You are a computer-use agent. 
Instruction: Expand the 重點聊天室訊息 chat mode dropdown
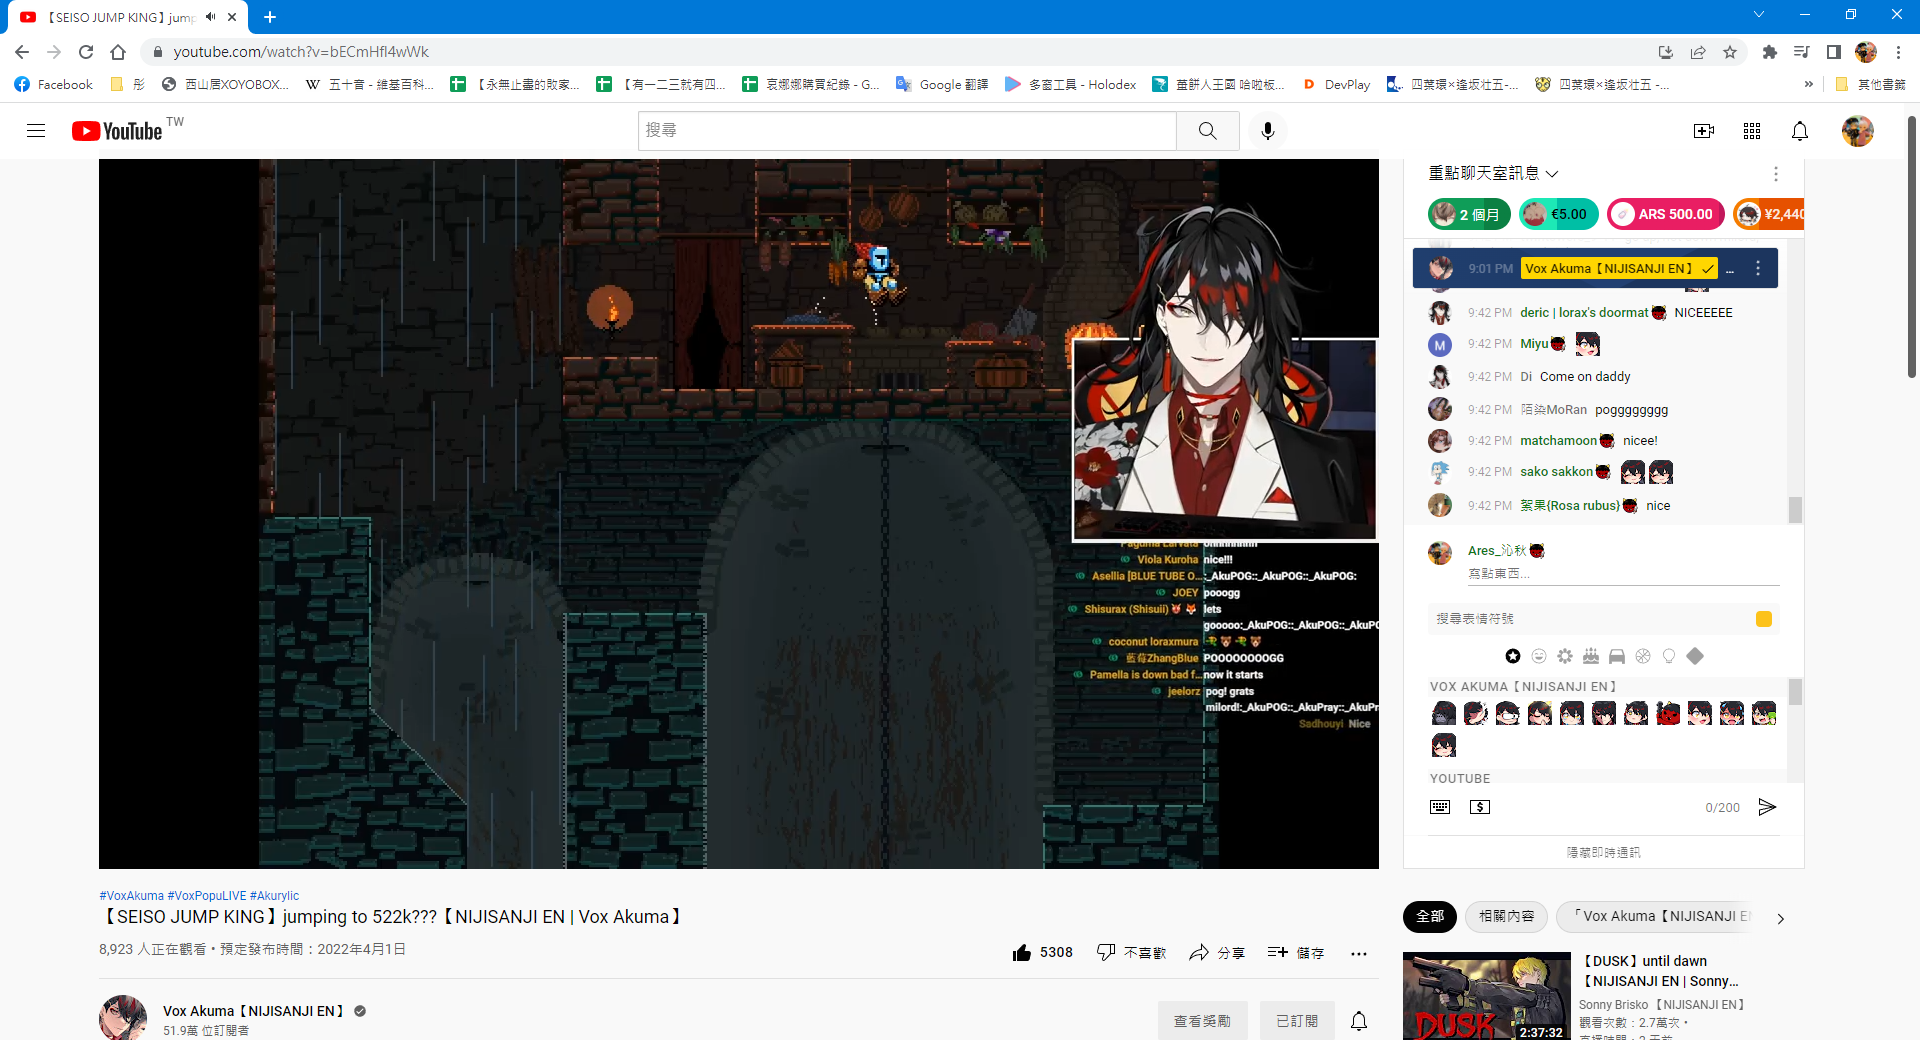coord(1493,173)
